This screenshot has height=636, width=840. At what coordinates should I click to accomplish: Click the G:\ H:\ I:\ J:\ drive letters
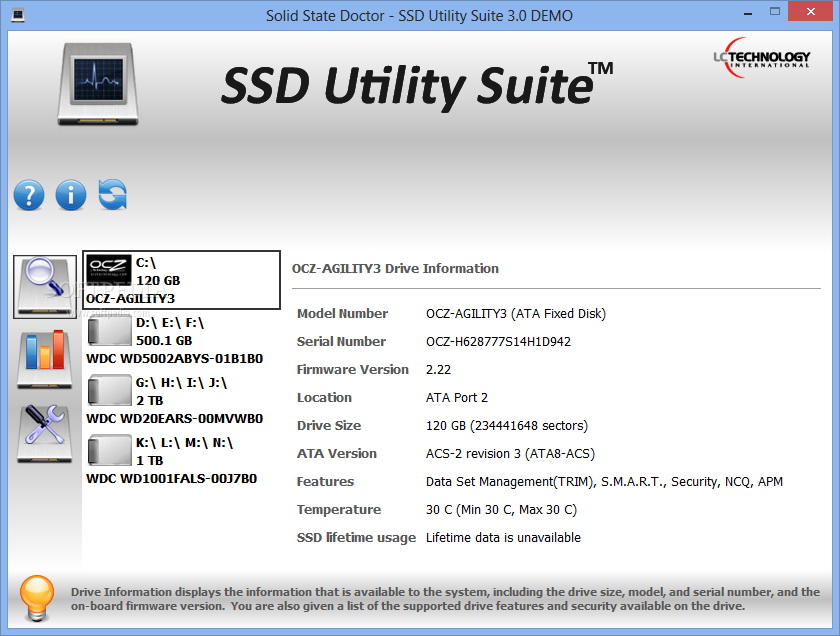click(182, 383)
